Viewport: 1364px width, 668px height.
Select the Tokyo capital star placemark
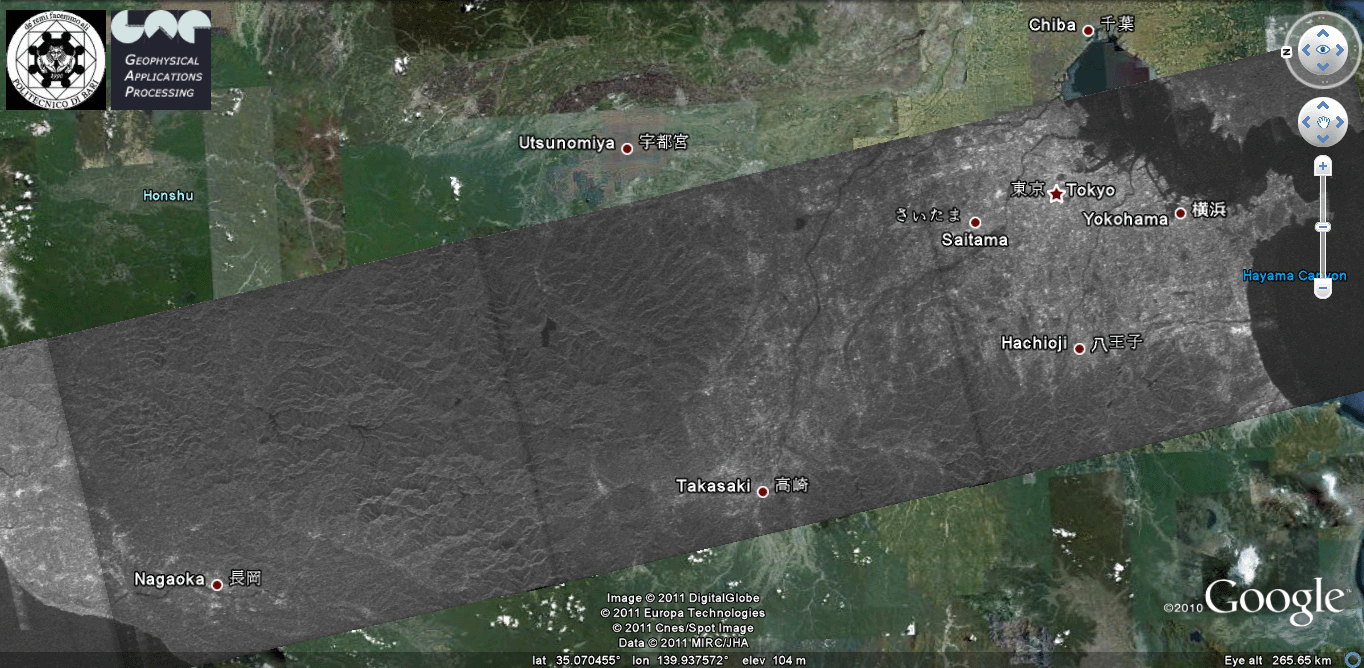tap(1056, 194)
